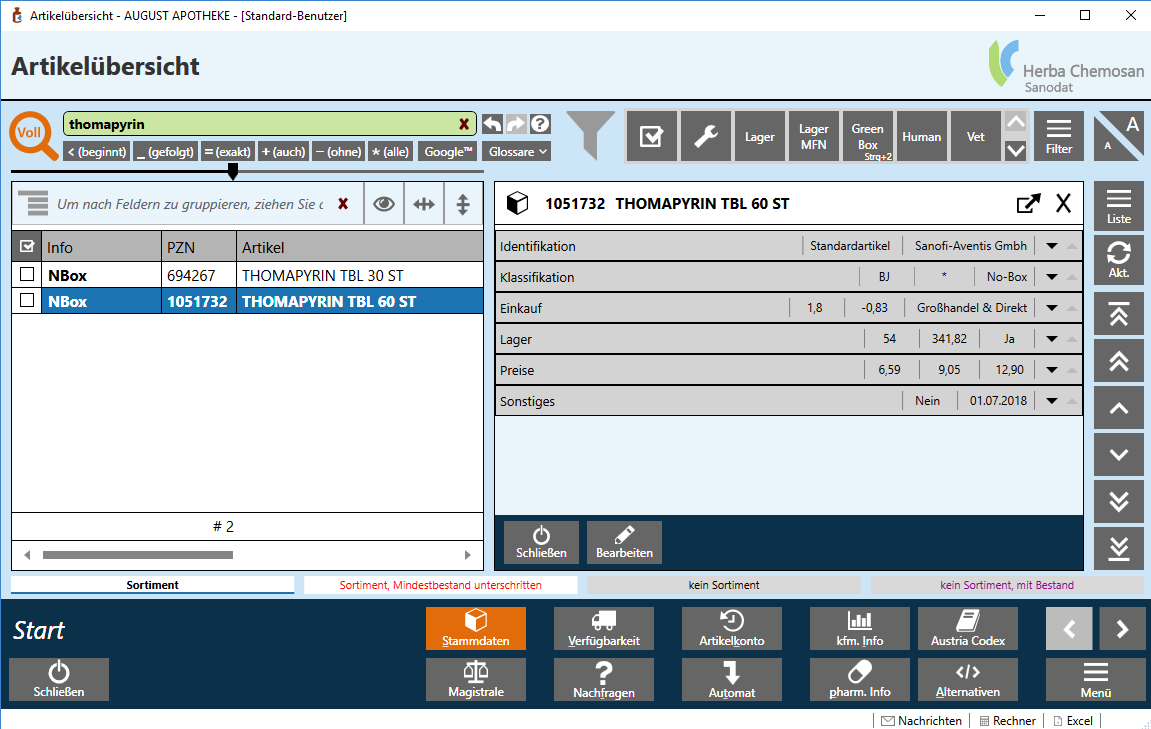Click the vertical row fit icon

[x=462, y=204]
